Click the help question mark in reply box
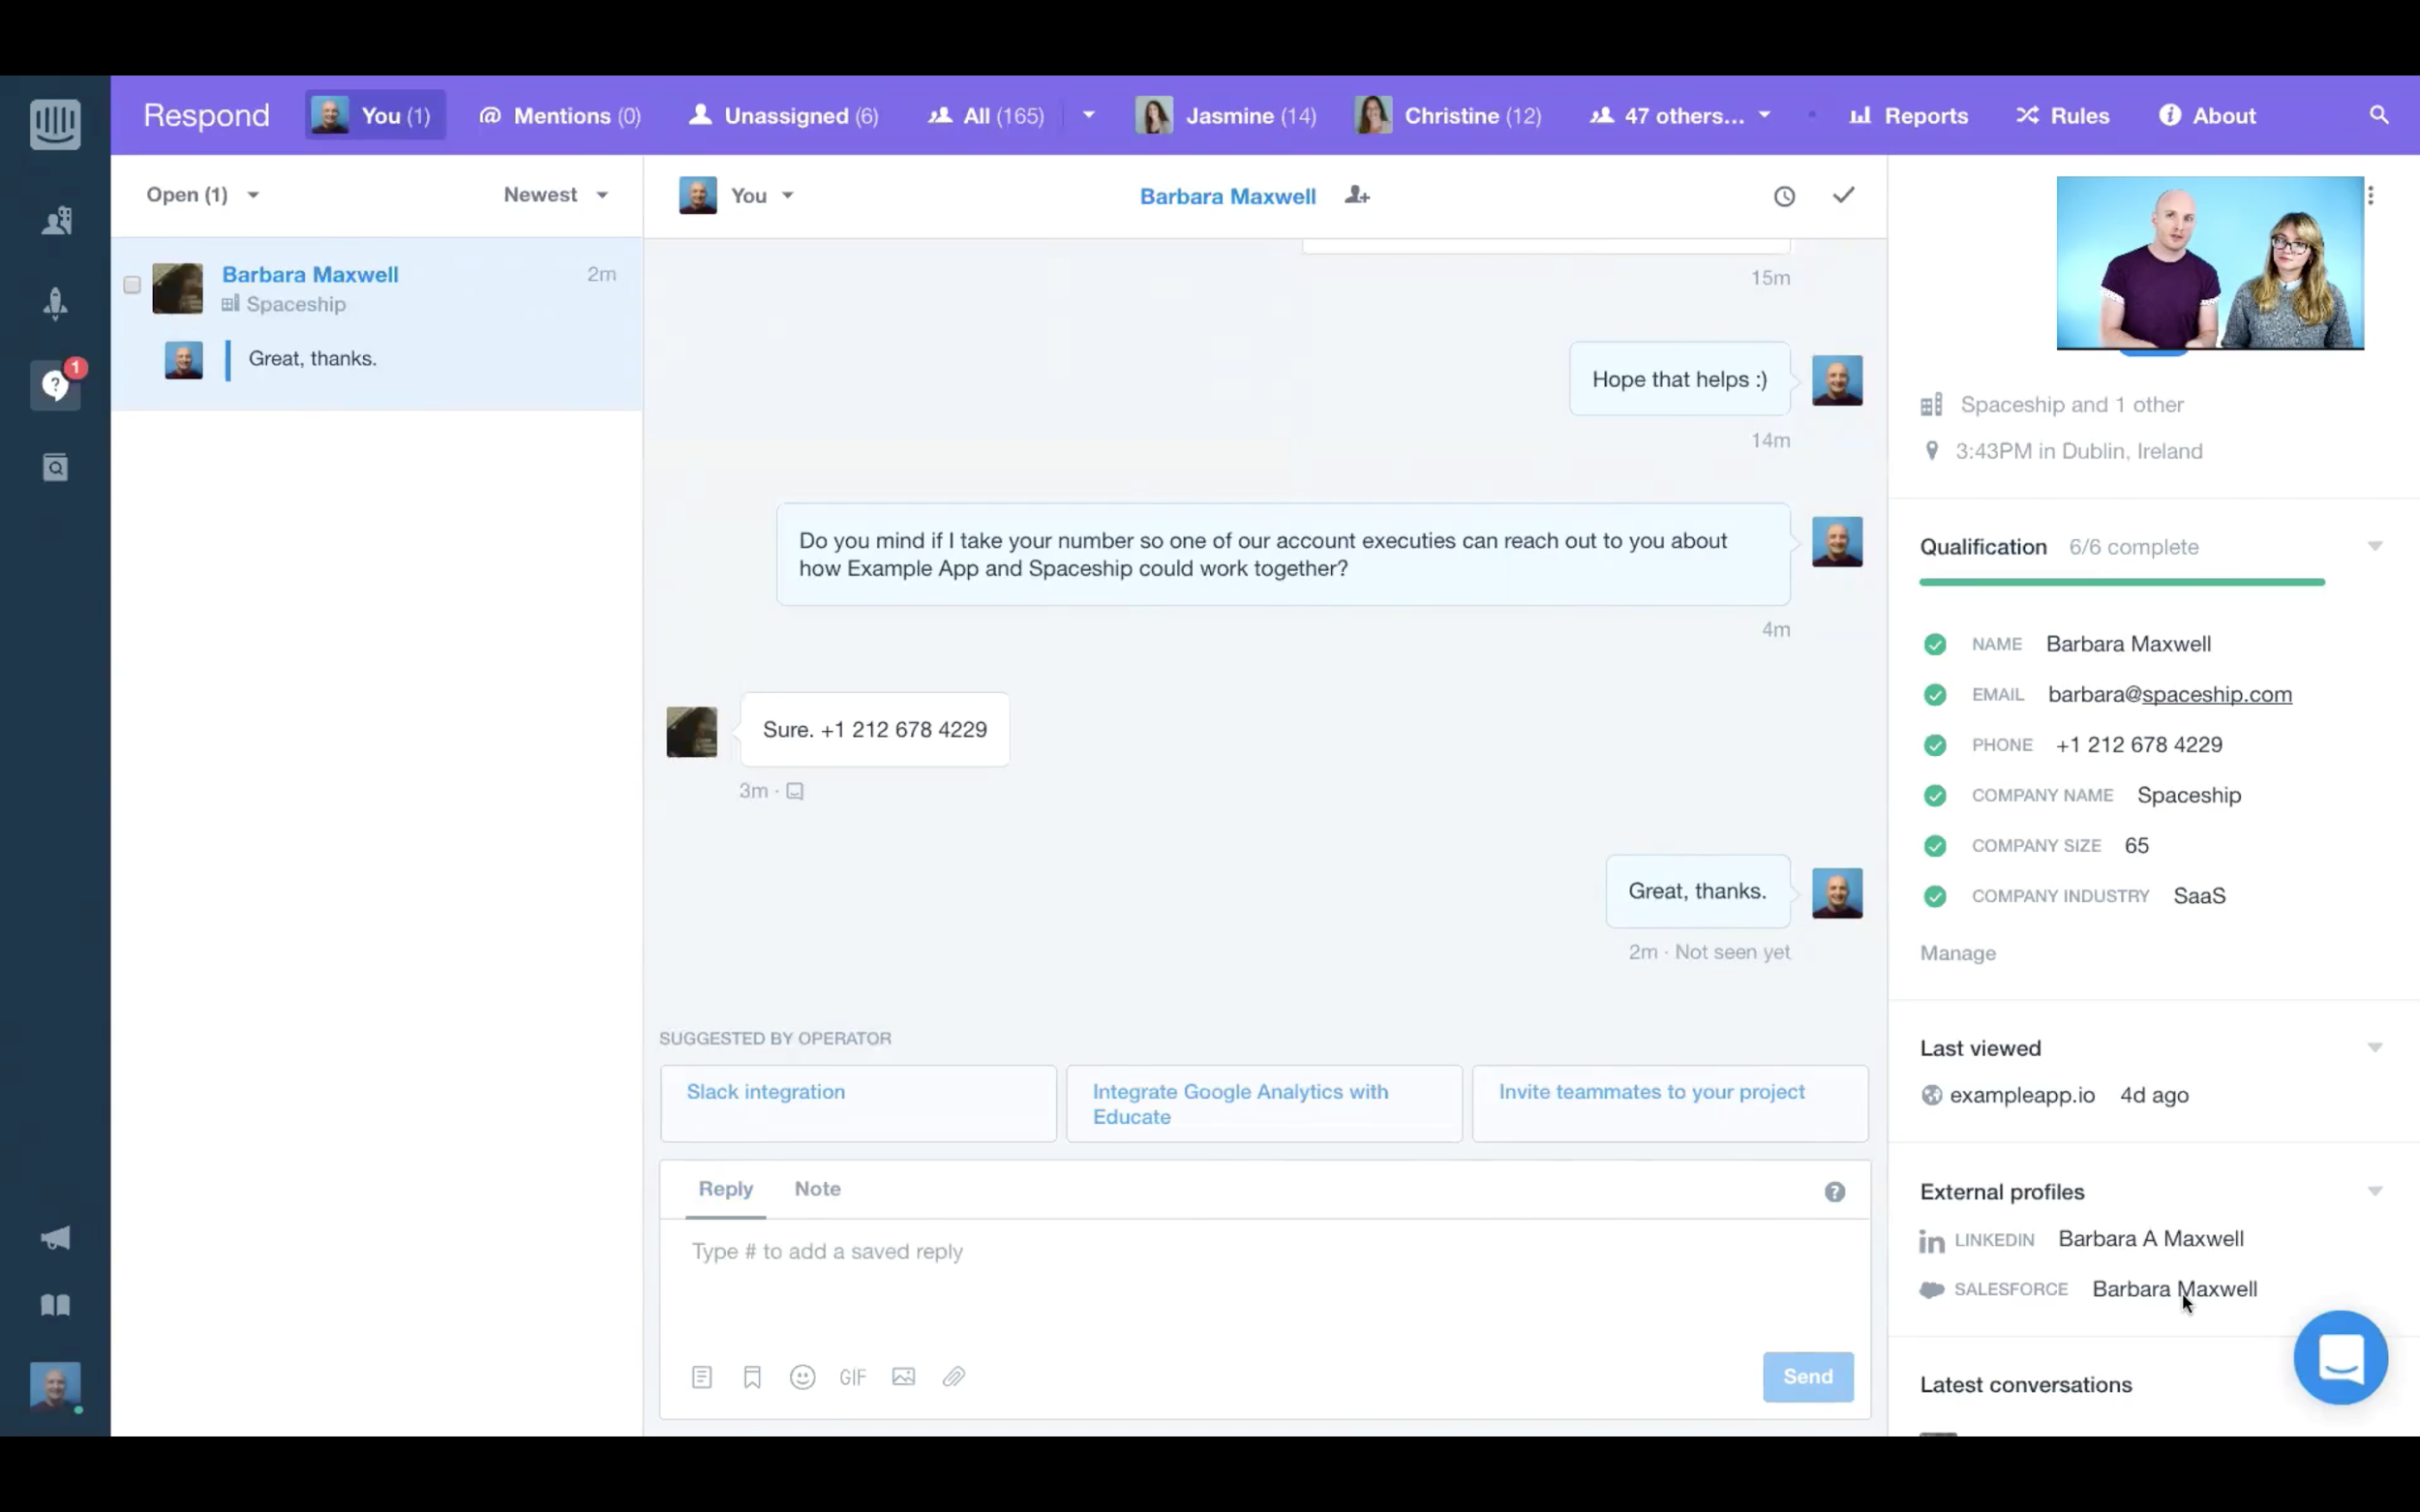 click(x=1834, y=1191)
